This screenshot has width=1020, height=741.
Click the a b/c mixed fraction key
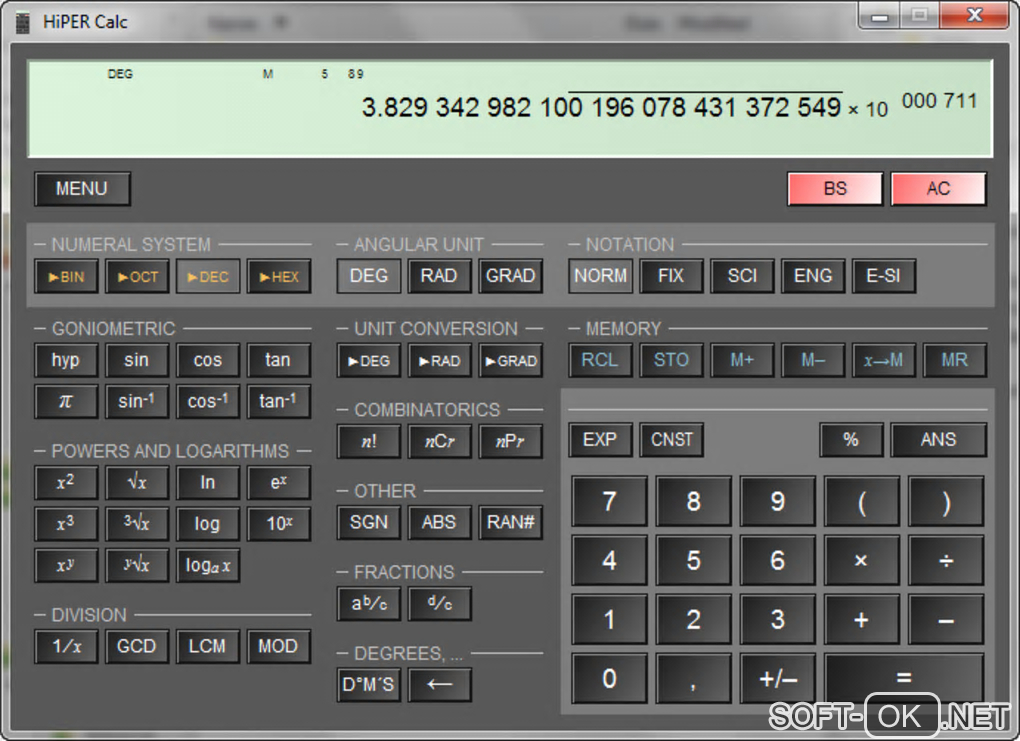(x=369, y=604)
